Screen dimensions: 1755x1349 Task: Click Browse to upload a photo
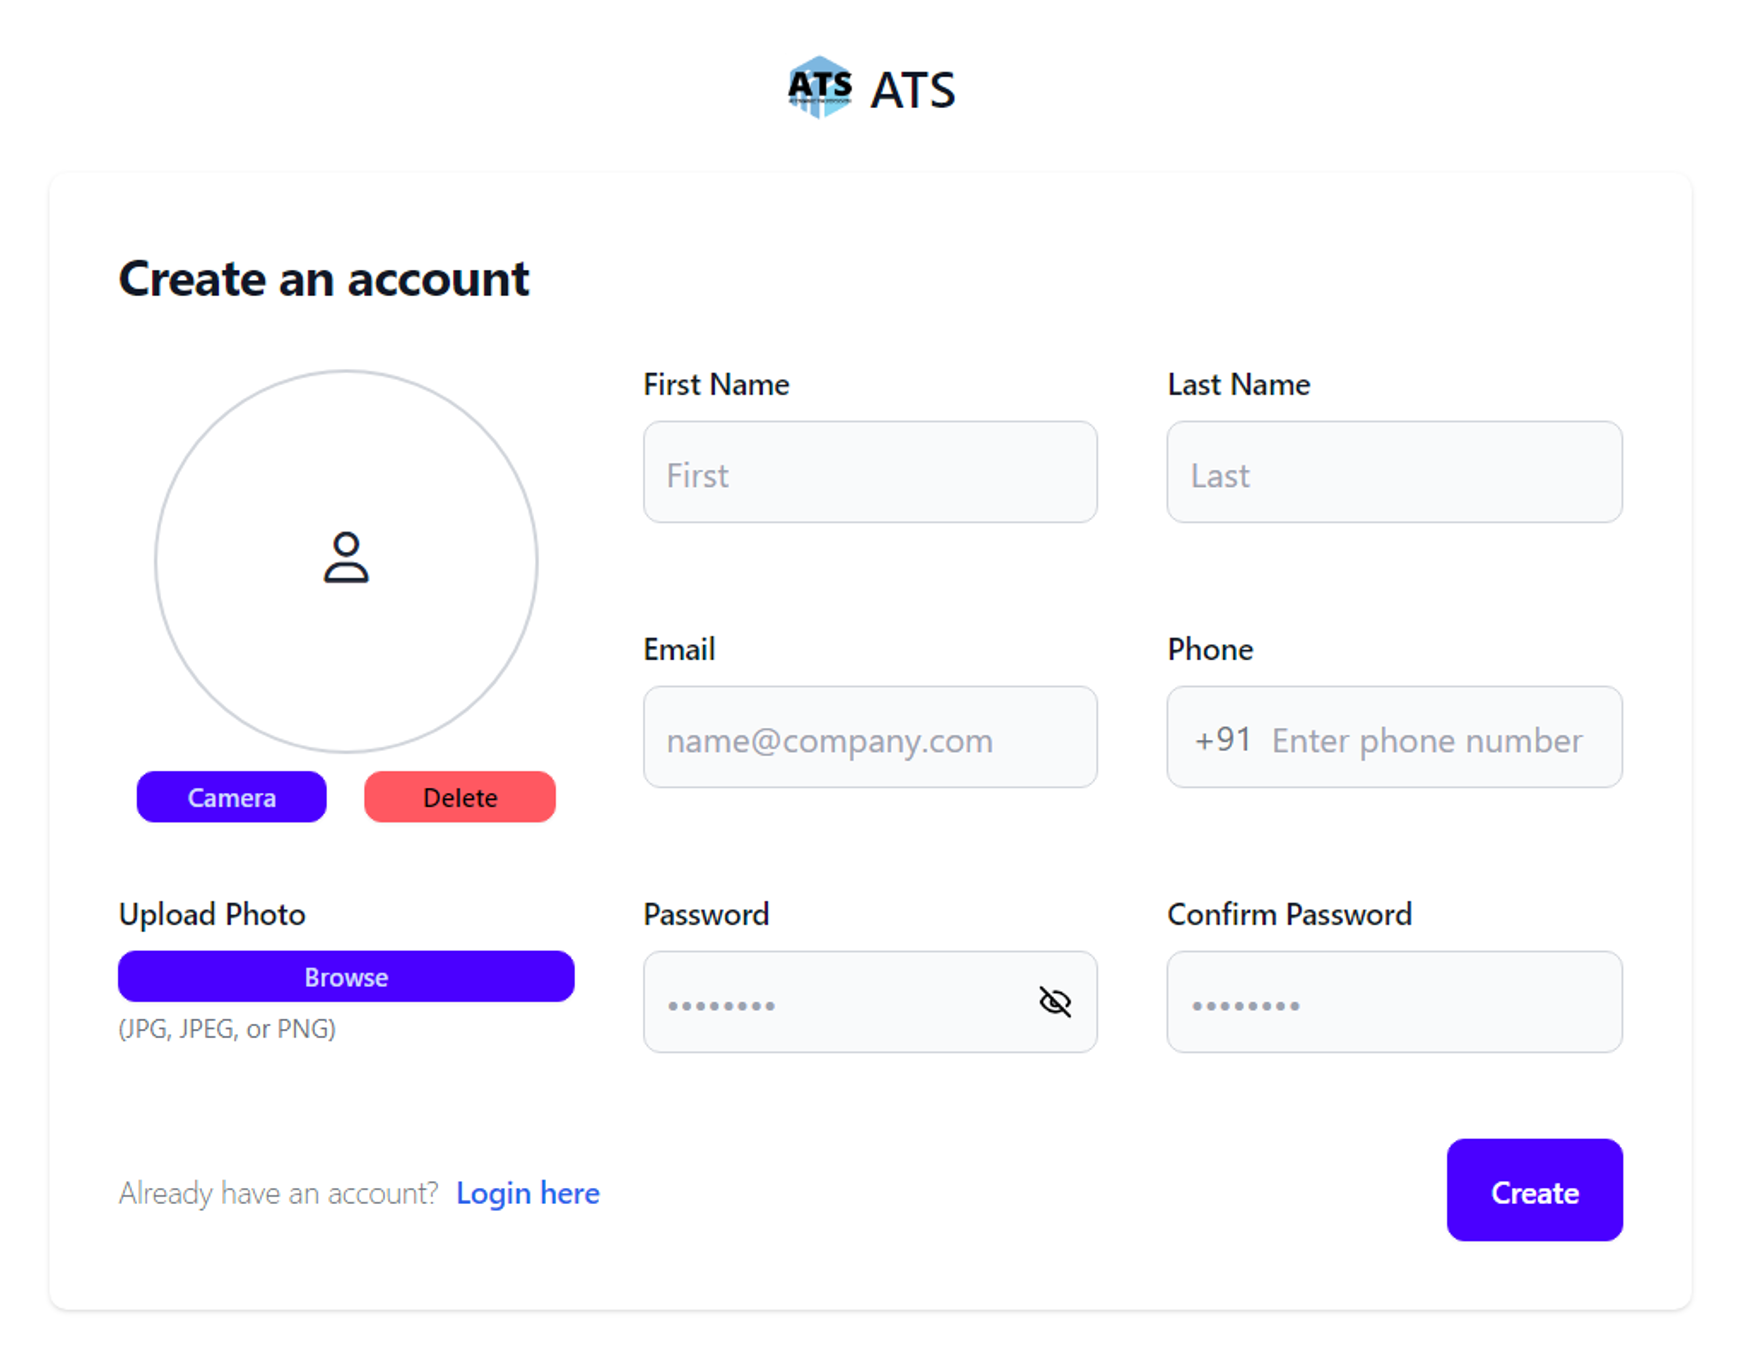[346, 976]
